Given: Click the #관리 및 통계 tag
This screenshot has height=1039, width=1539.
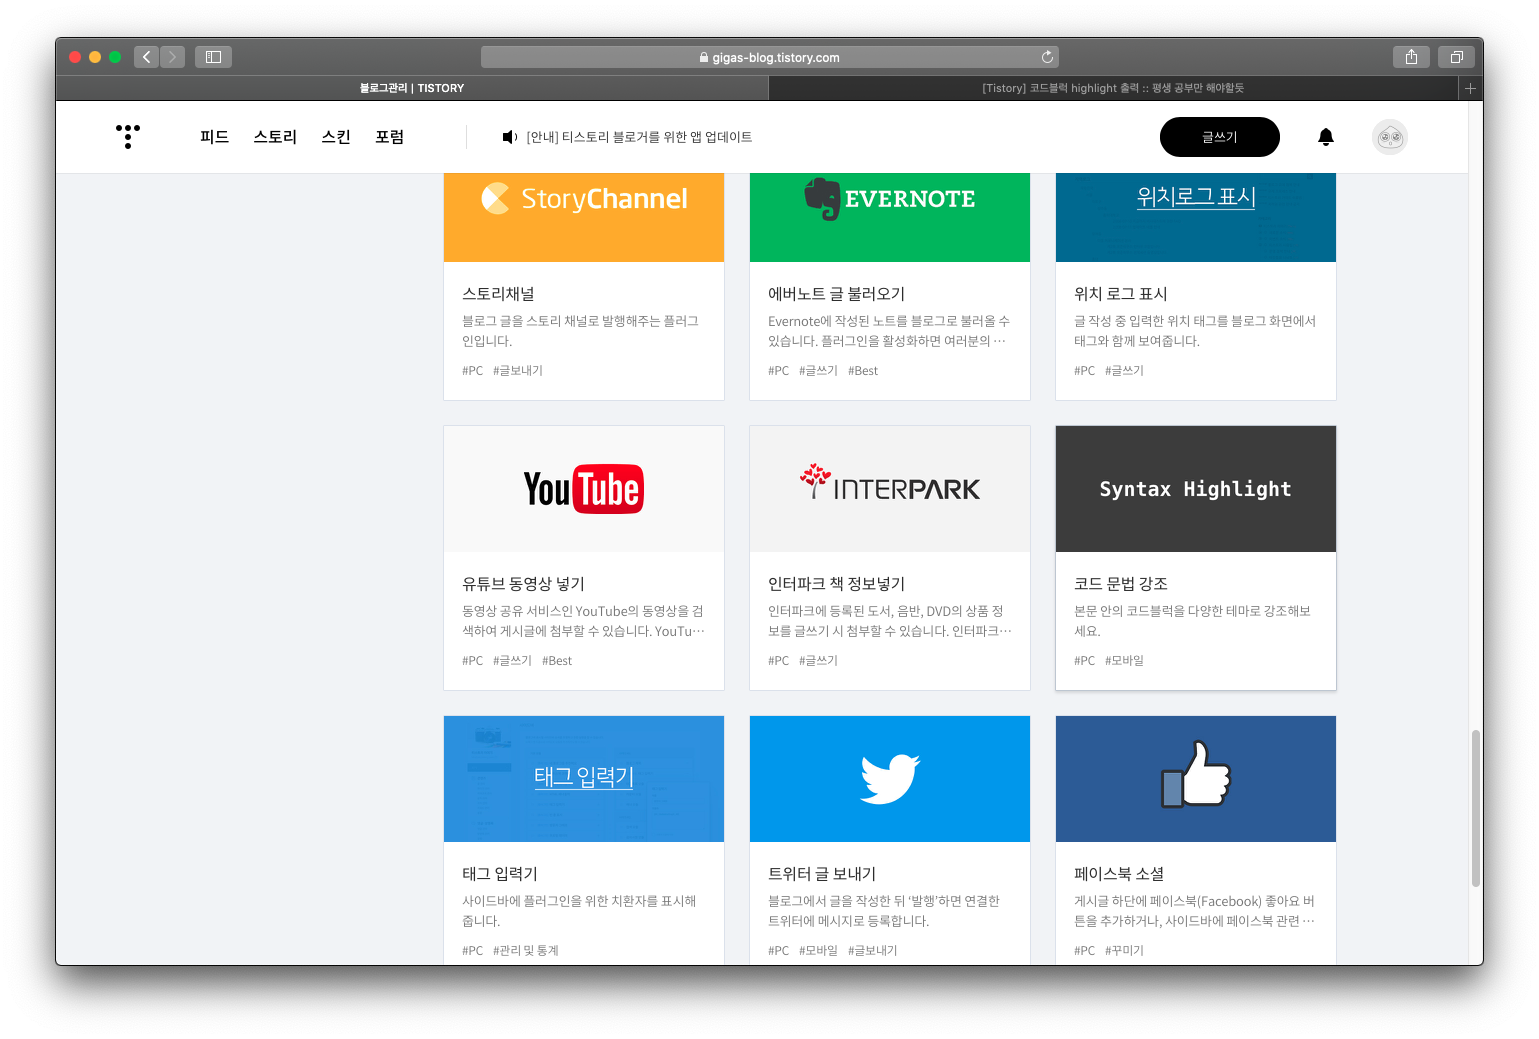Looking at the screenshot, I should click(x=526, y=951).
